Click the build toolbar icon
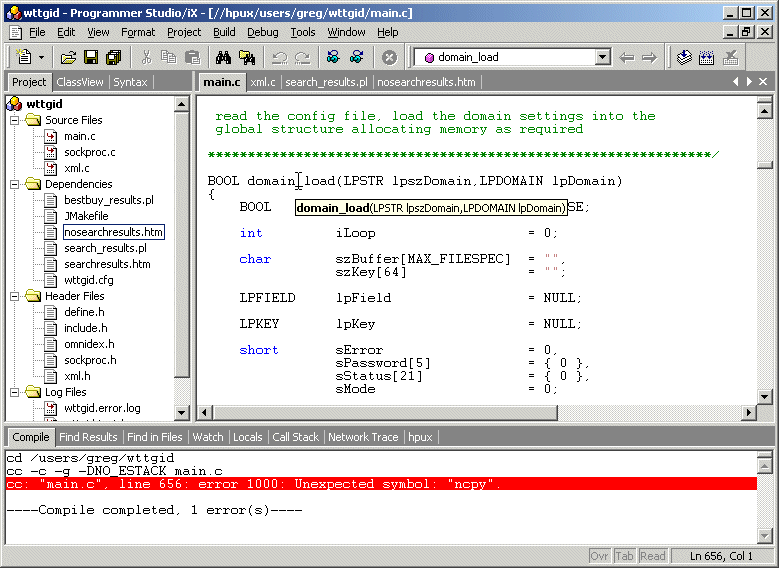Screen dimensions: 779x568 706,58
